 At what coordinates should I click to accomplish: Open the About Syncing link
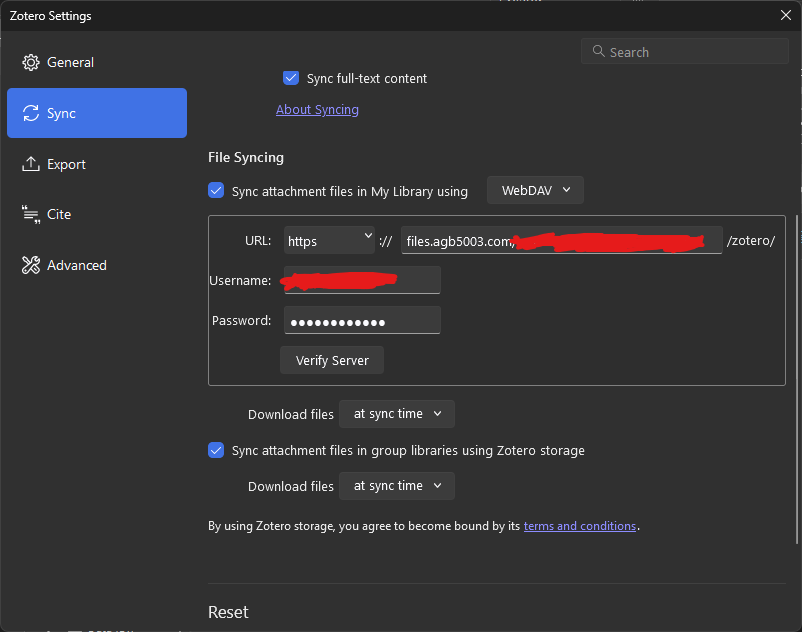[x=317, y=109]
